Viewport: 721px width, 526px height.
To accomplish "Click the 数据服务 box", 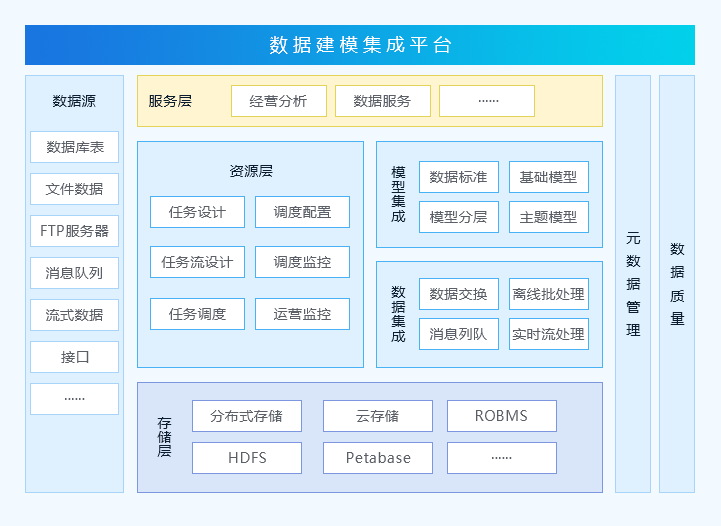I will coord(383,101).
